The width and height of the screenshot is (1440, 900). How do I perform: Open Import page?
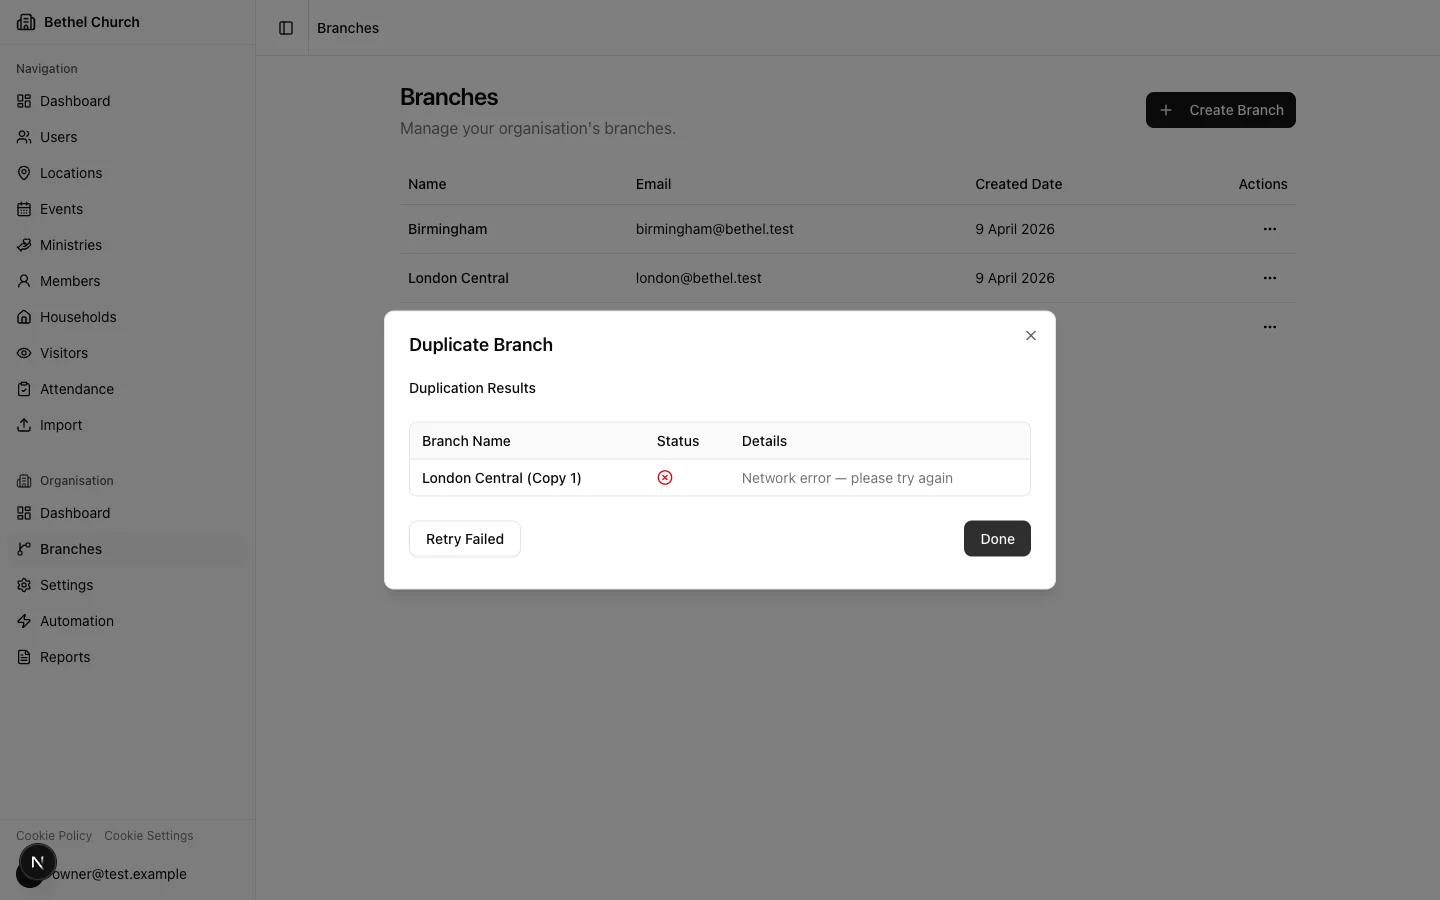128,425
